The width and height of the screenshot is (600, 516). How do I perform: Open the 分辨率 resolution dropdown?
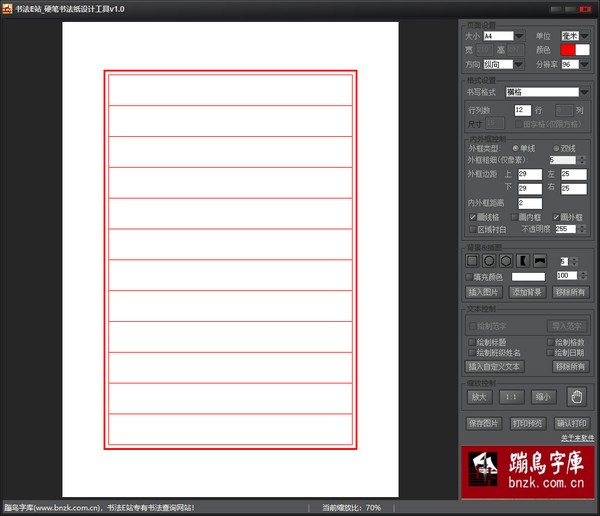pos(584,64)
